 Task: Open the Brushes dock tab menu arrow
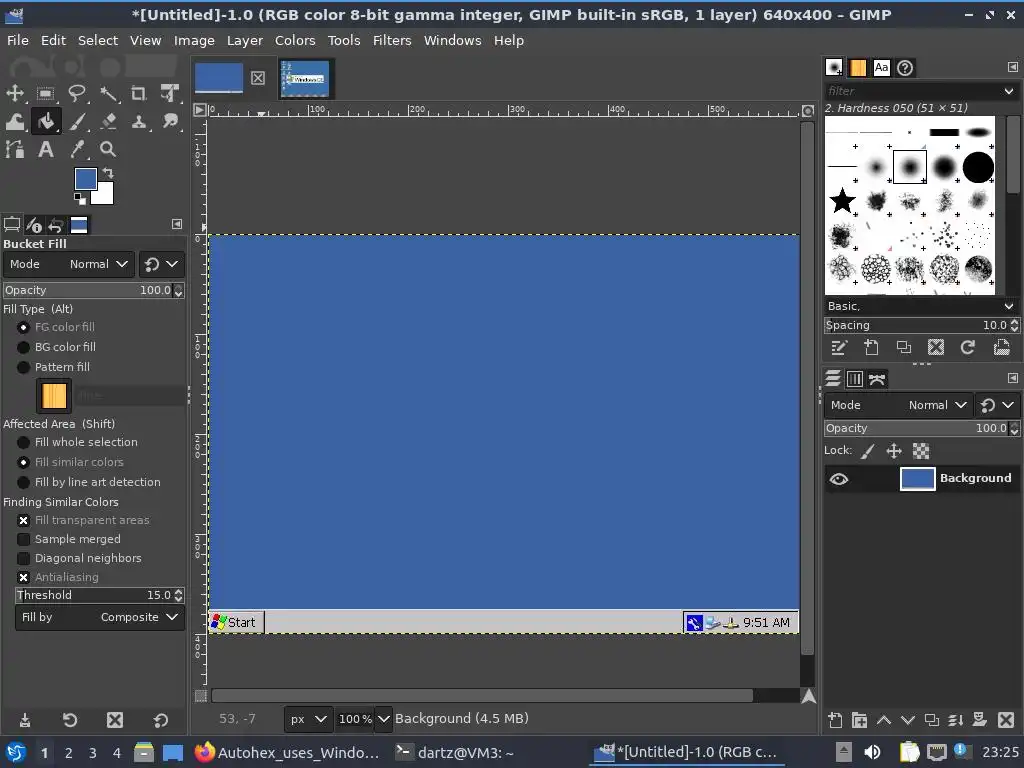(x=1012, y=67)
